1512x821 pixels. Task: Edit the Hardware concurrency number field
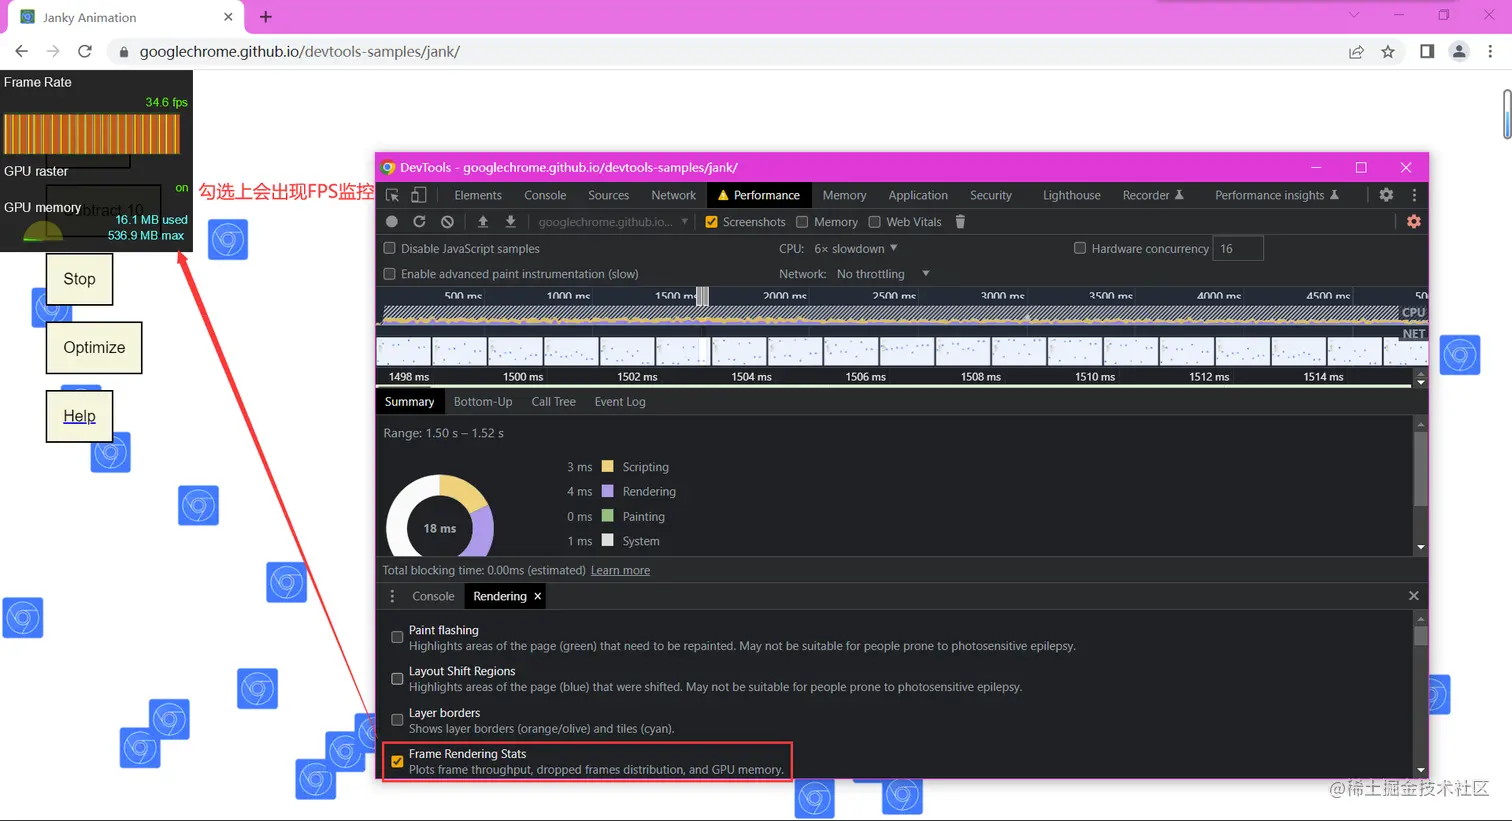click(1238, 248)
